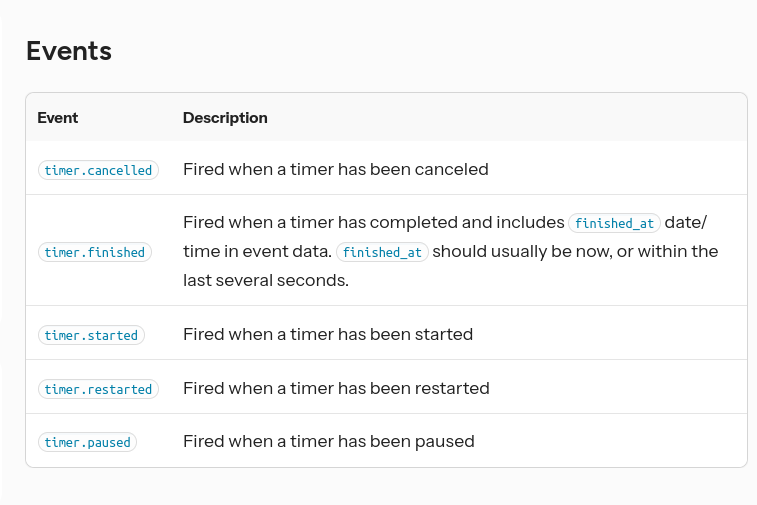Click the timer.cancelled code label

(98, 170)
